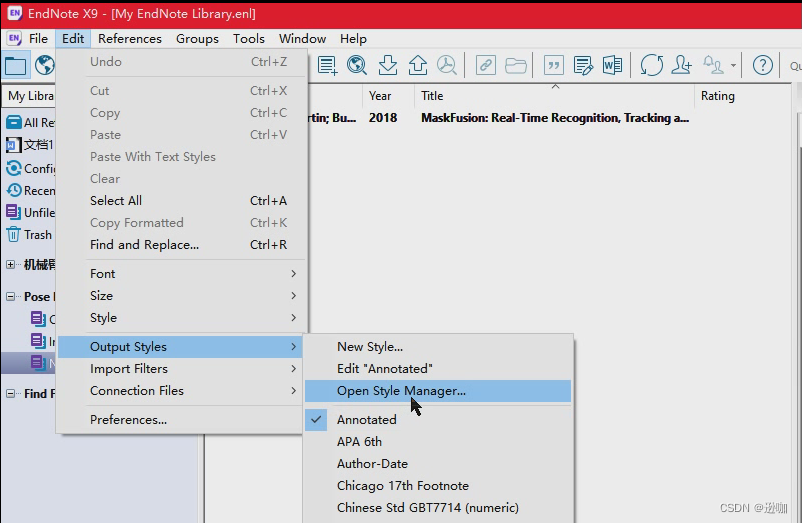The height and width of the screenshot is (523, 802).
Task: Expand the Style submenu
Action: pos(182,317)
